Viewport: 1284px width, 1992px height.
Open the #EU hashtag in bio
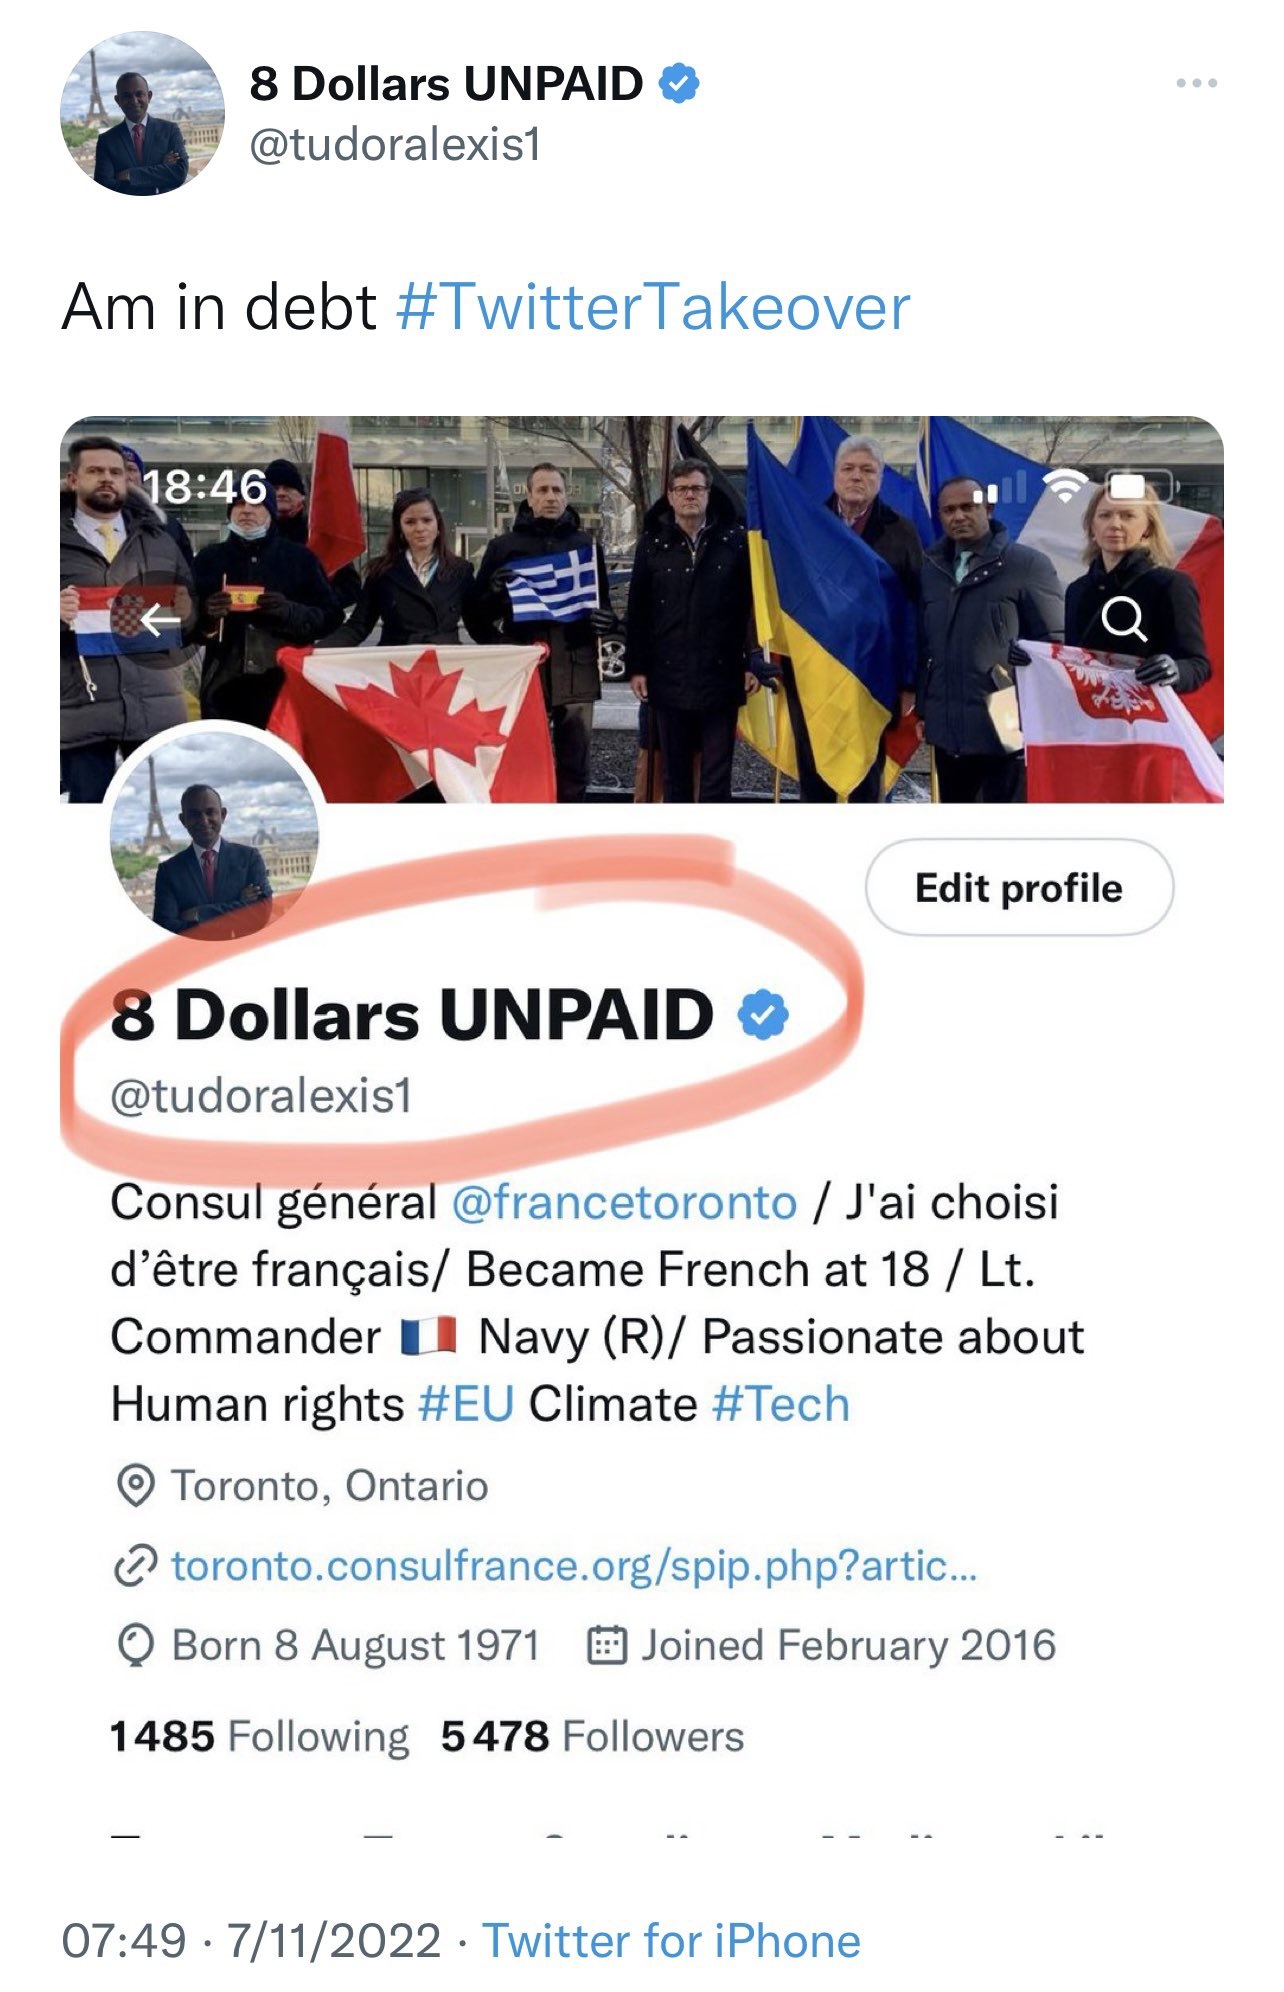pos(466,1404)
